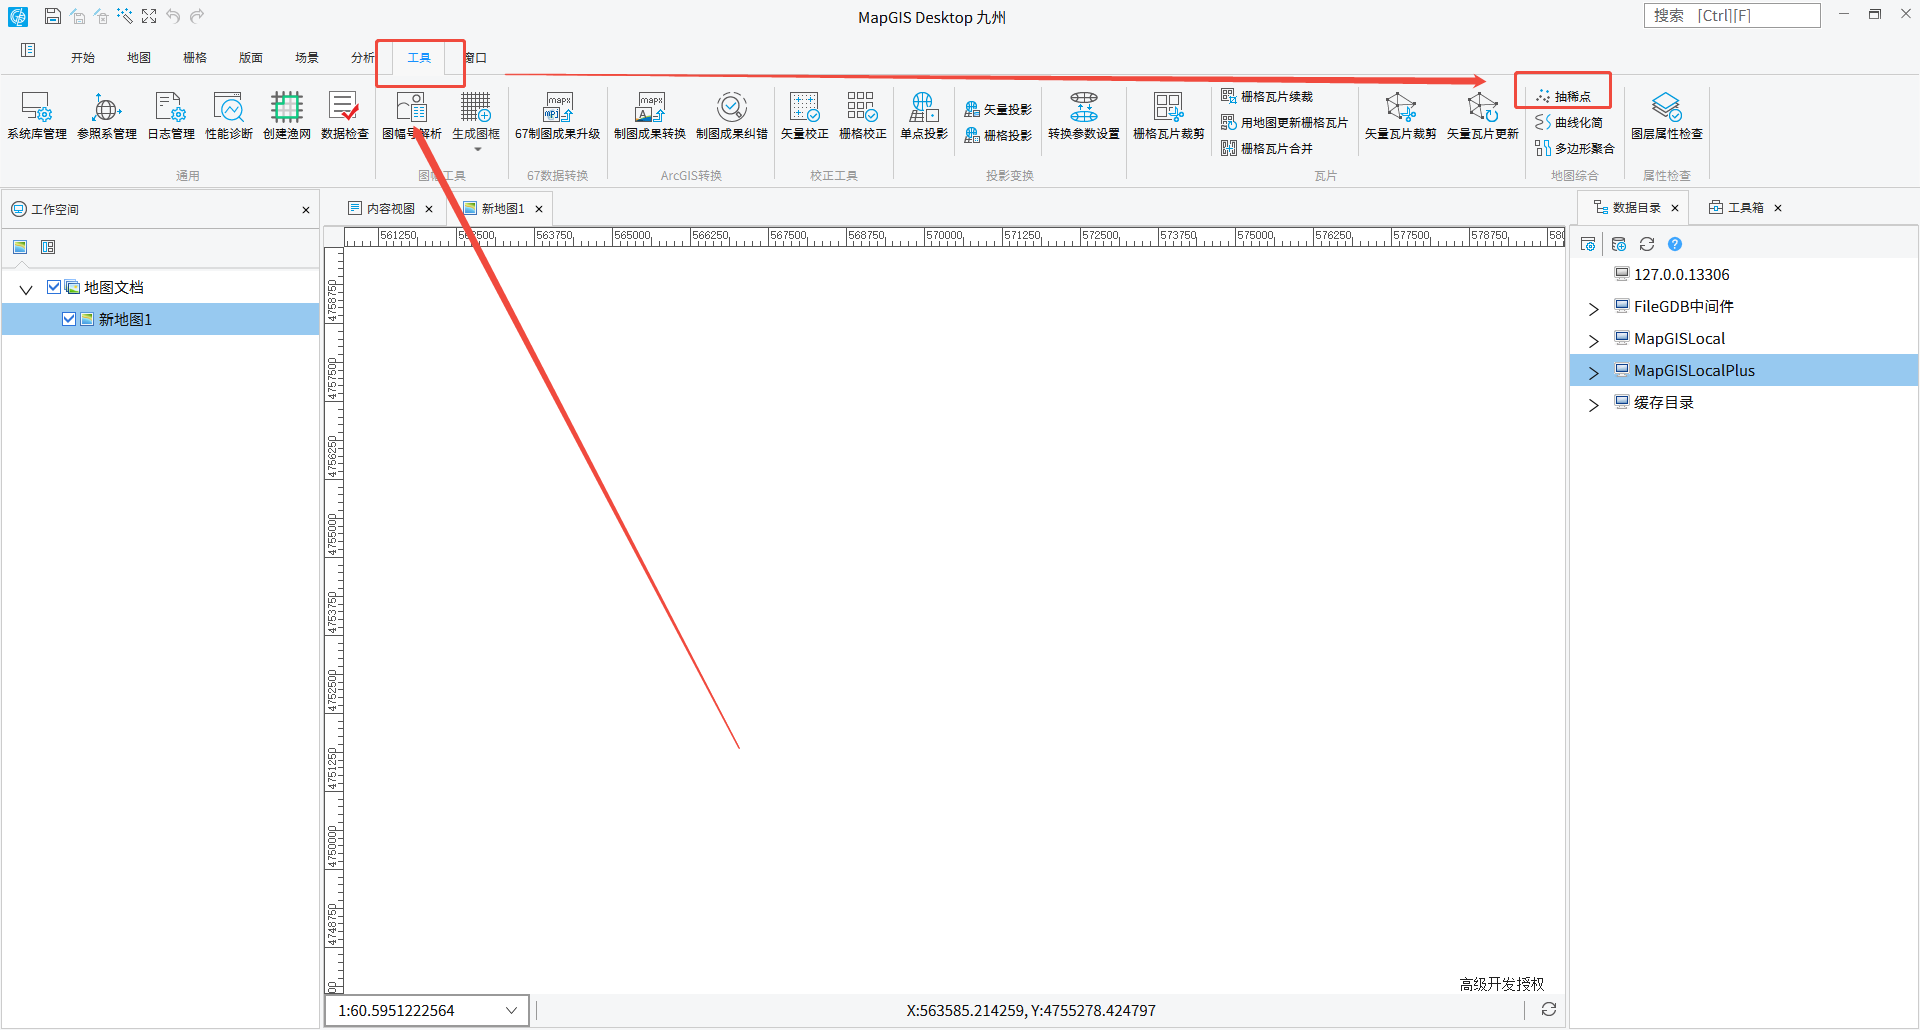Click 用地图更新栅格瓦片 option
This screenshot has height=1030, width=1920.
click(x=1285, y=122)
